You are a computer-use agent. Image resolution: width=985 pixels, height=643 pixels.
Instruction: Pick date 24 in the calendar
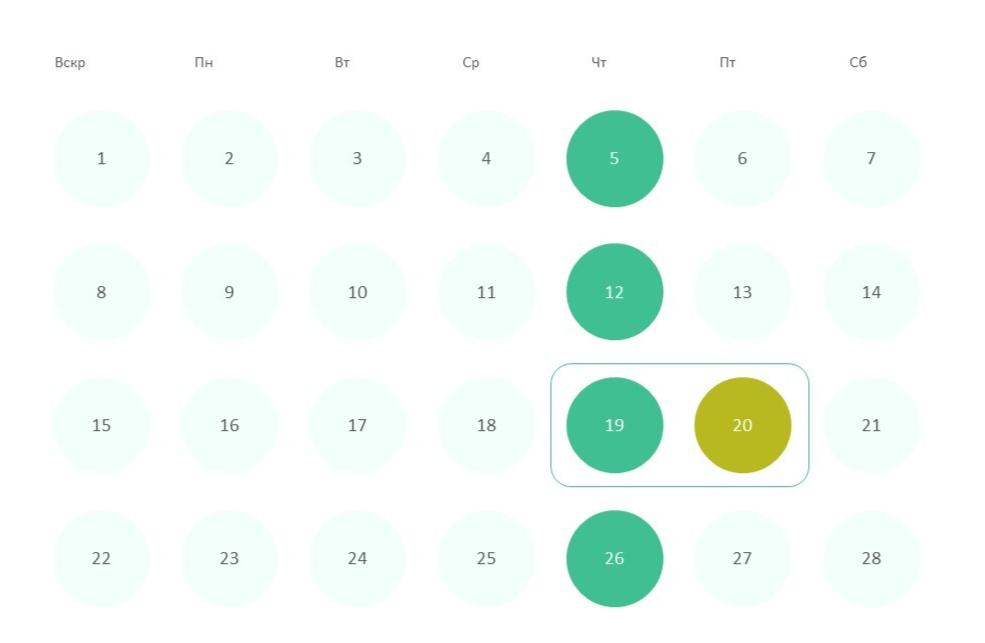click(357, 558)
